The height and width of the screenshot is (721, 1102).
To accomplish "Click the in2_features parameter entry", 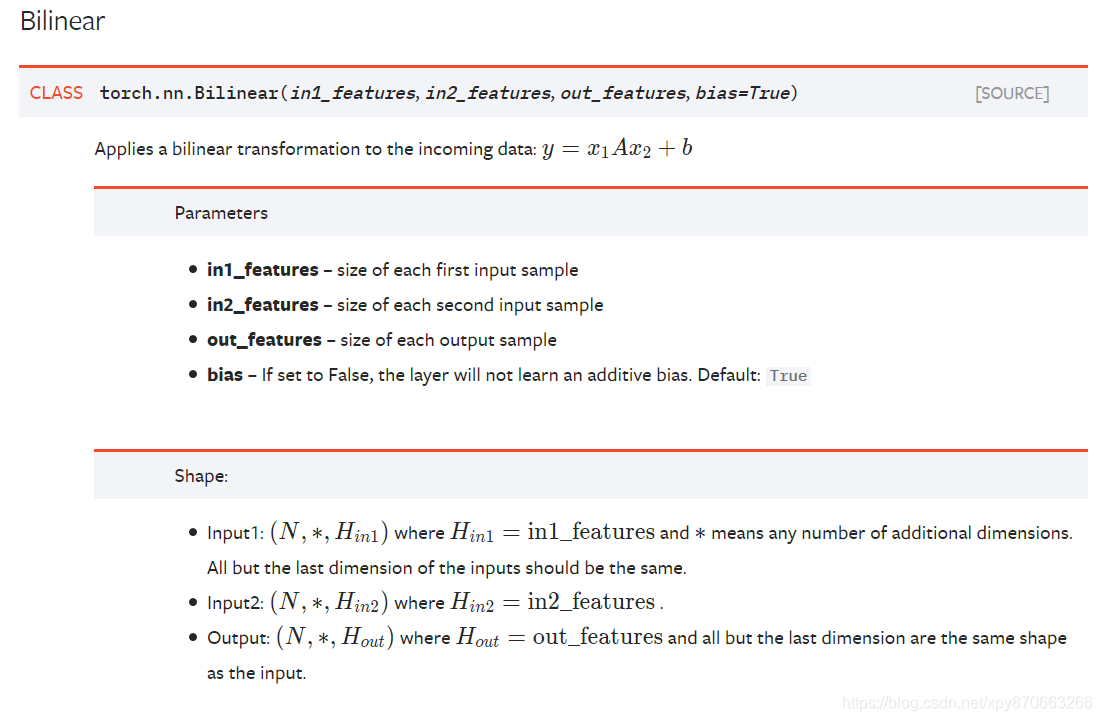I will click(405, 305).
